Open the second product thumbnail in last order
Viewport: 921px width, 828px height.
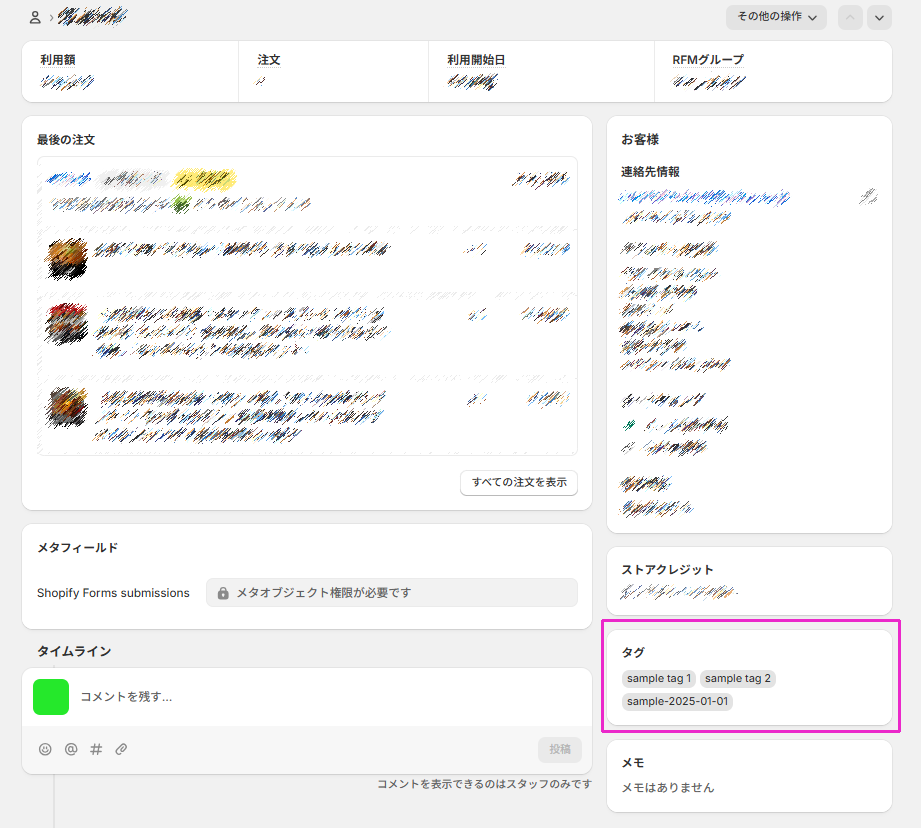67,324
